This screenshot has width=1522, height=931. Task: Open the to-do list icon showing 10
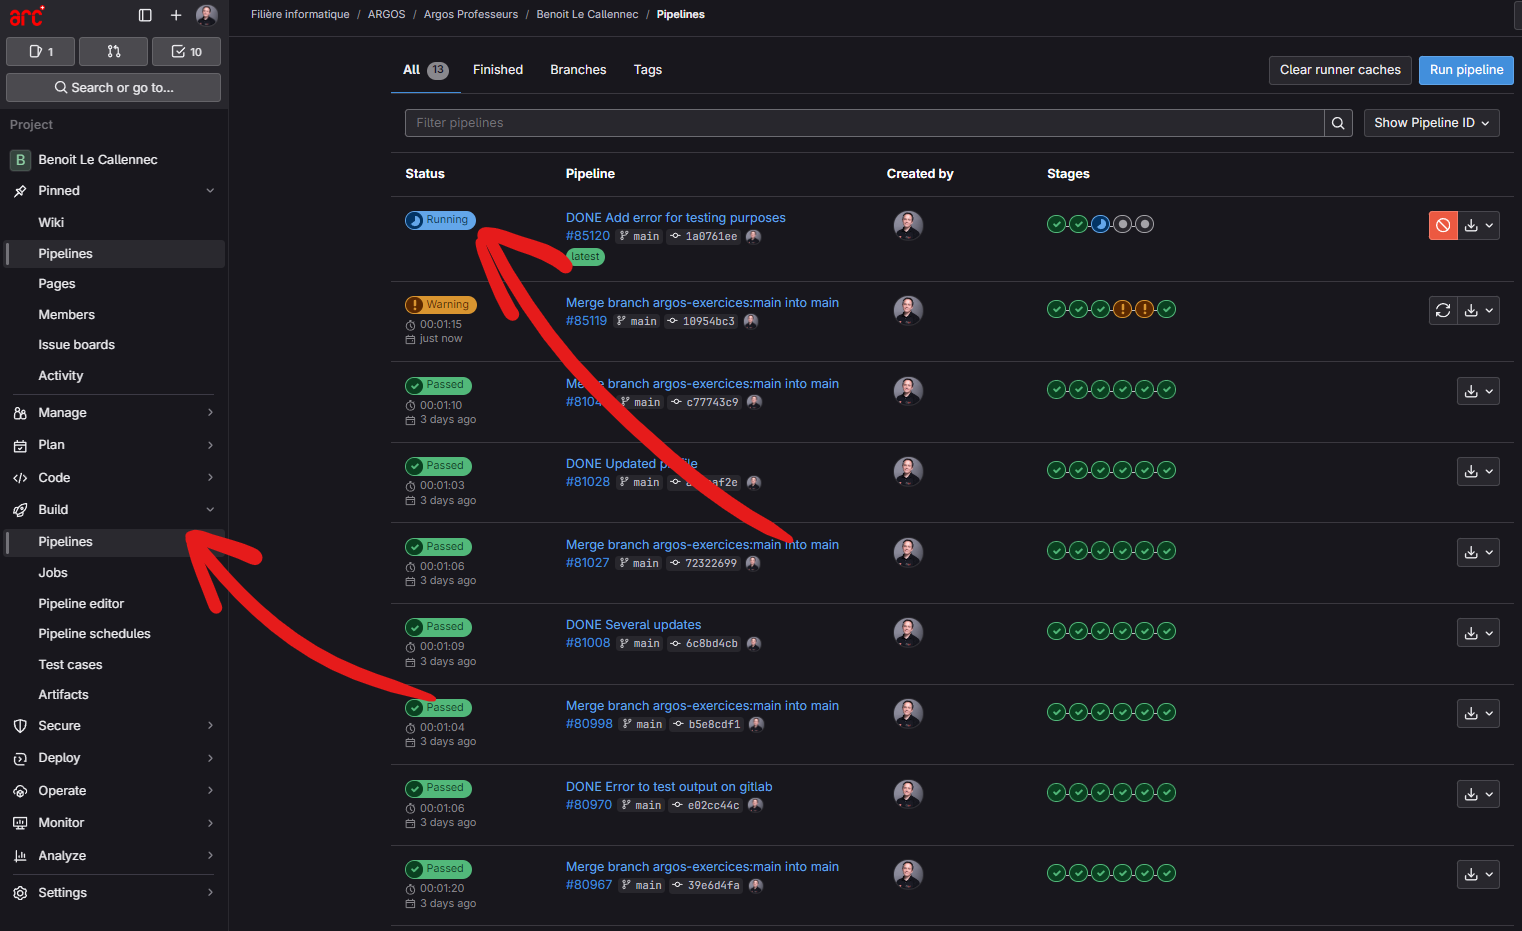[186, 52]
